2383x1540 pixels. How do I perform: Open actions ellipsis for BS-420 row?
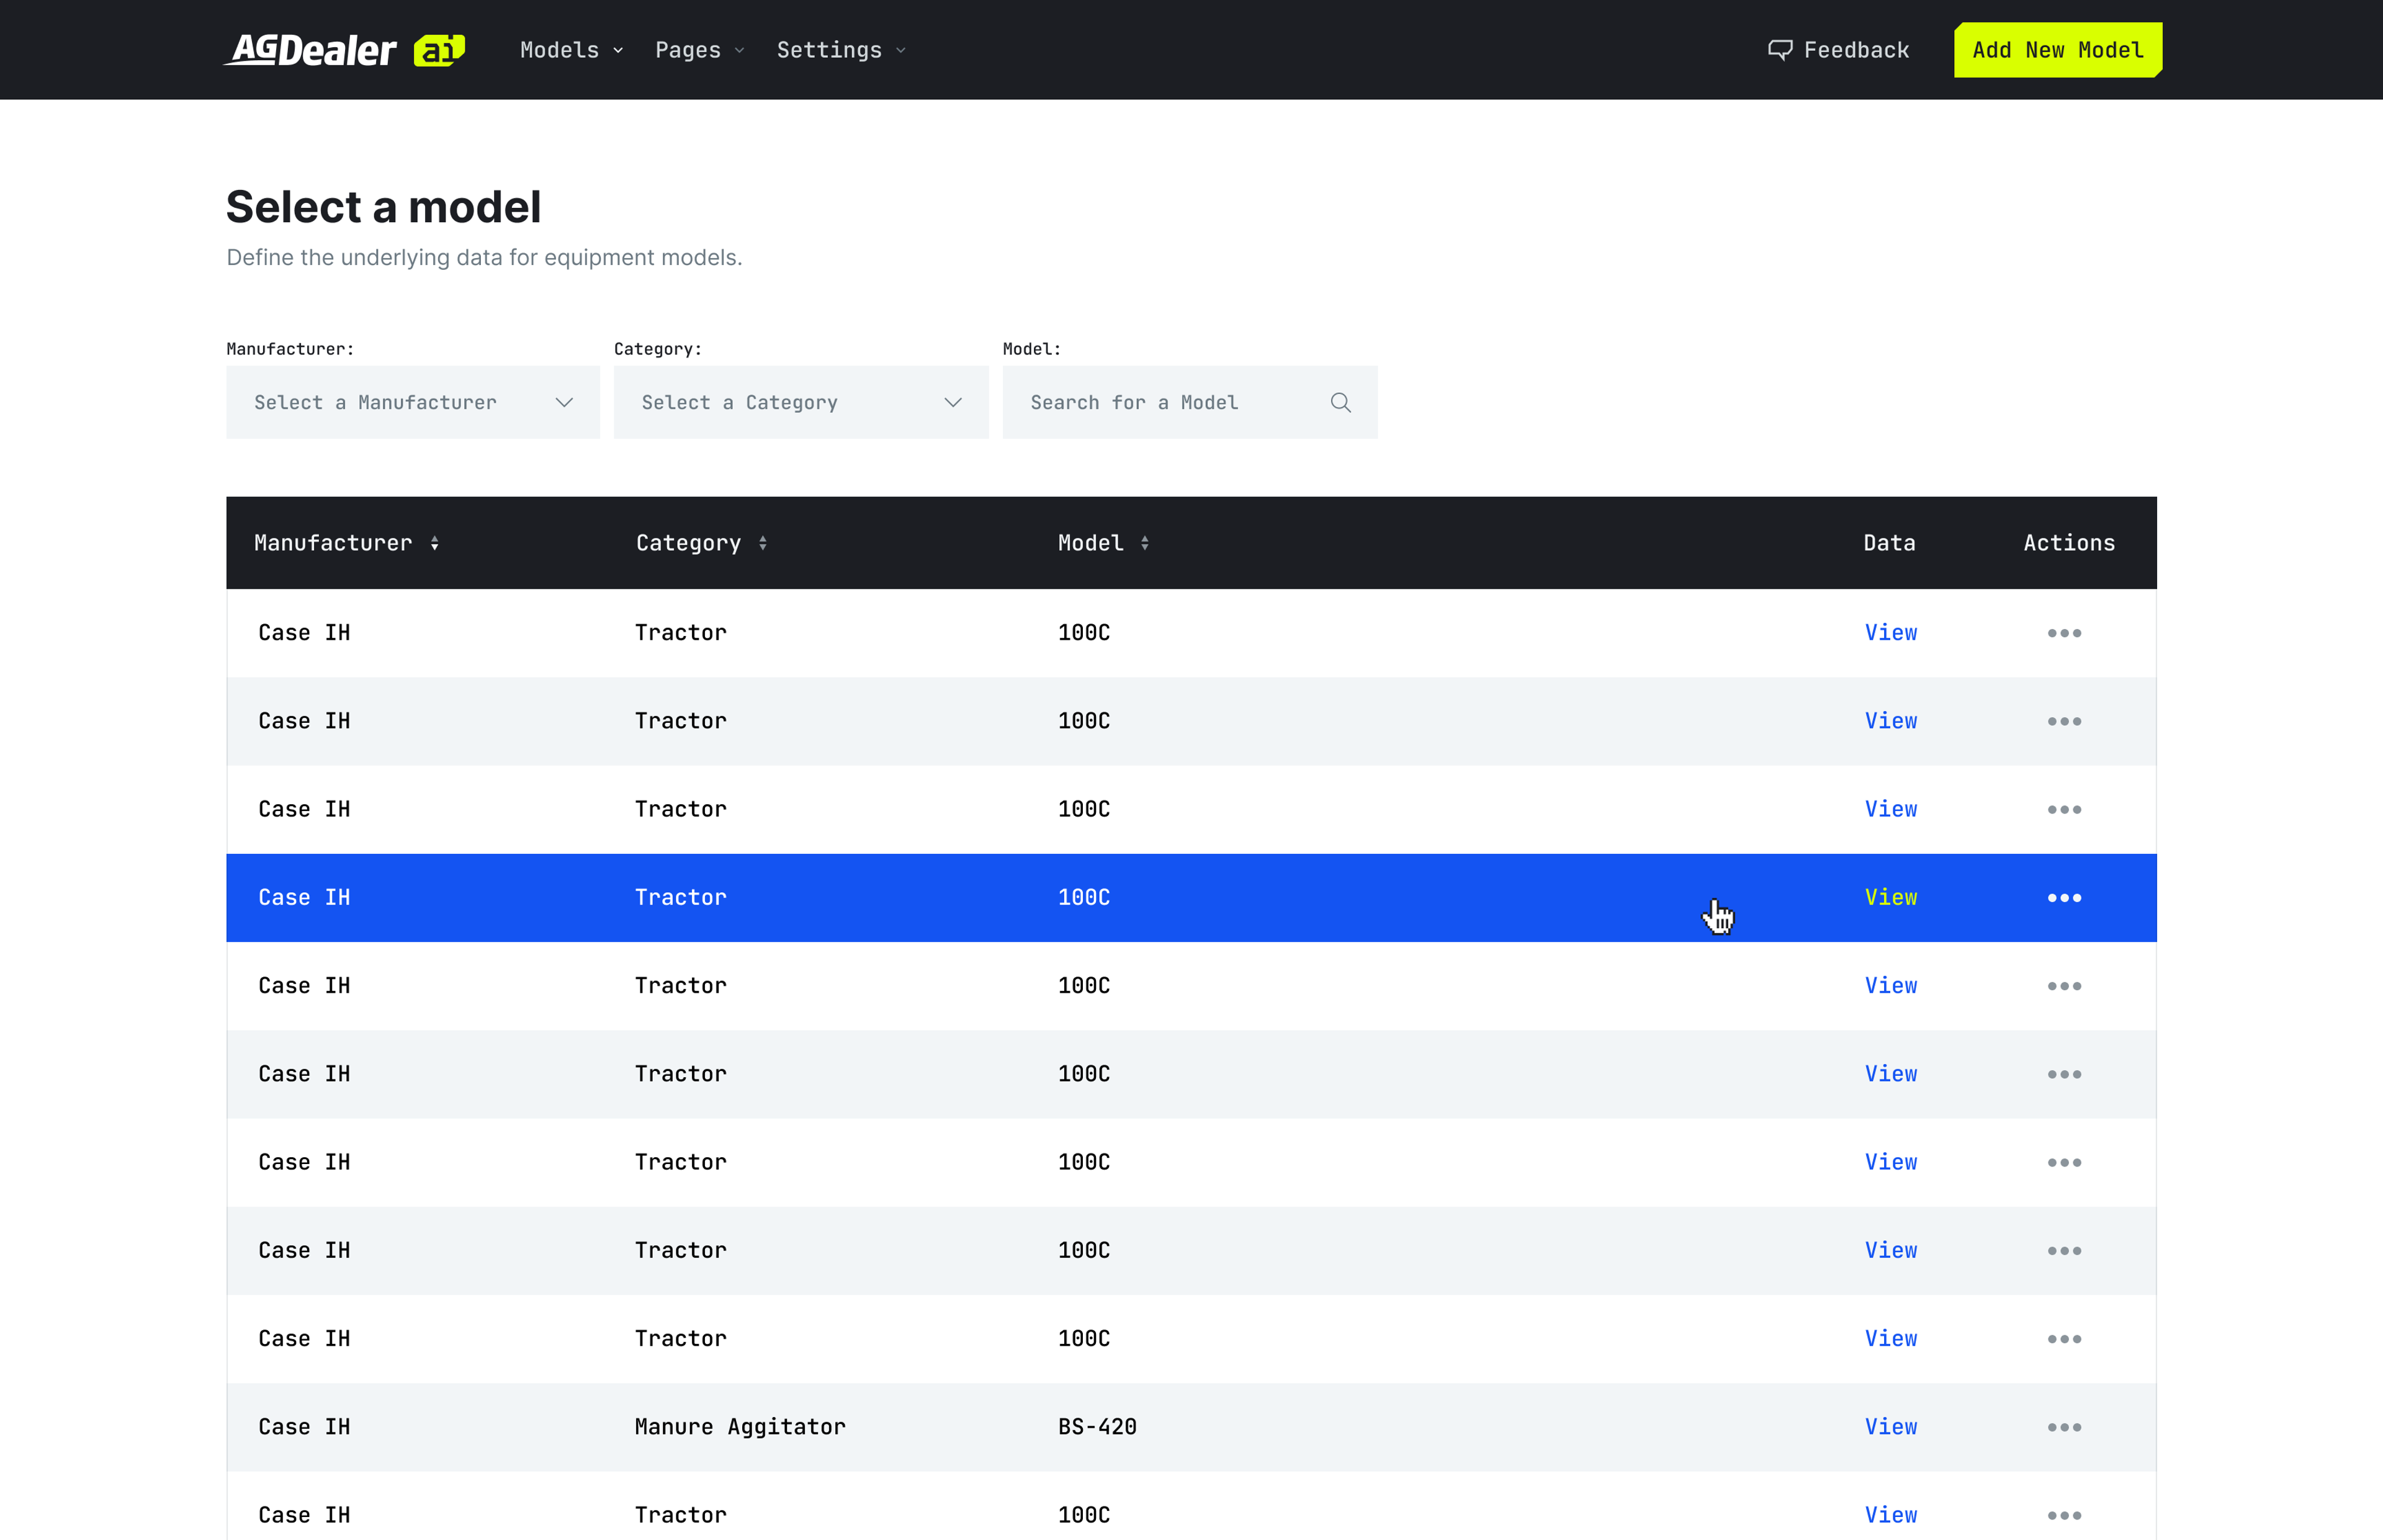(x=2064, y=1427)
